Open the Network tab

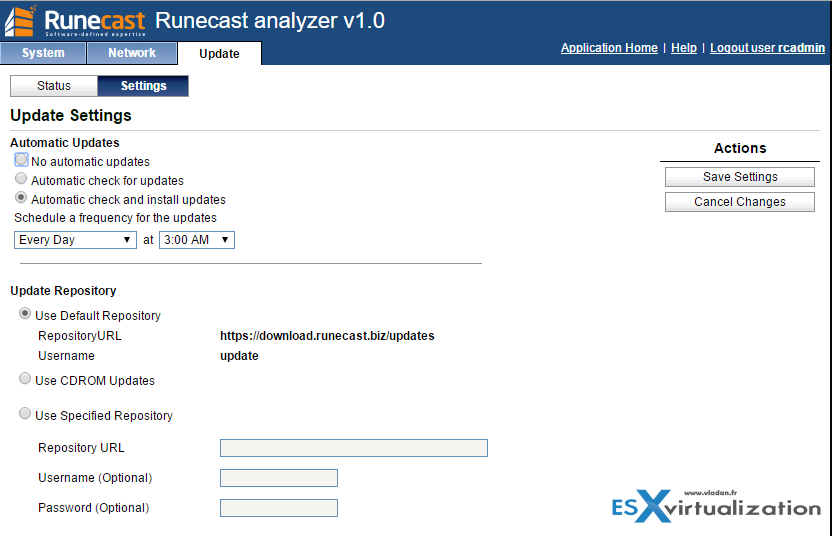[132, 53]
